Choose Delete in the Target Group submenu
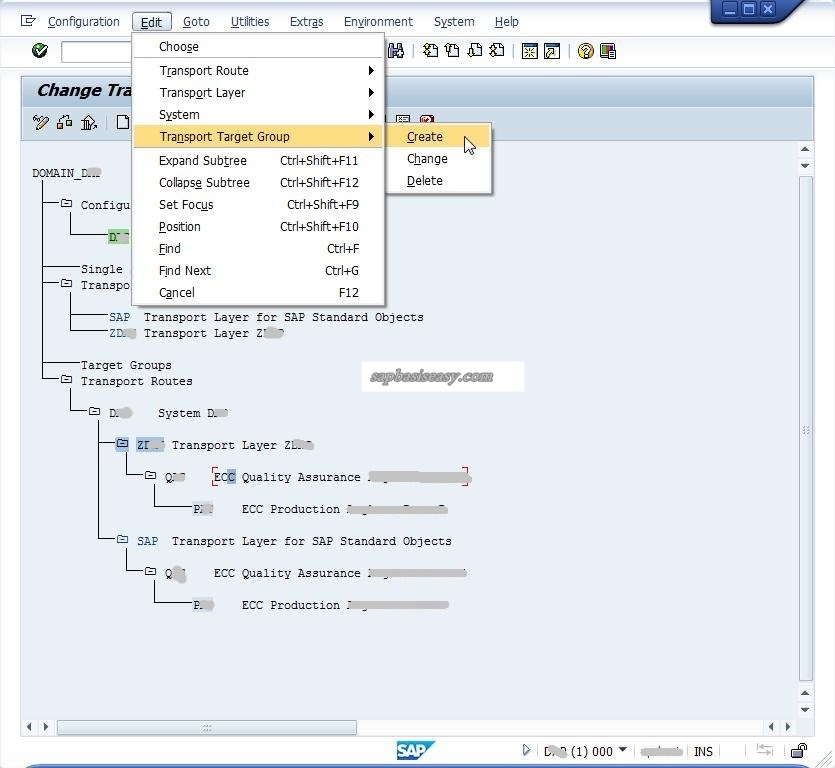The width and height of the screenshot is (835, 768). coord(438,181)
